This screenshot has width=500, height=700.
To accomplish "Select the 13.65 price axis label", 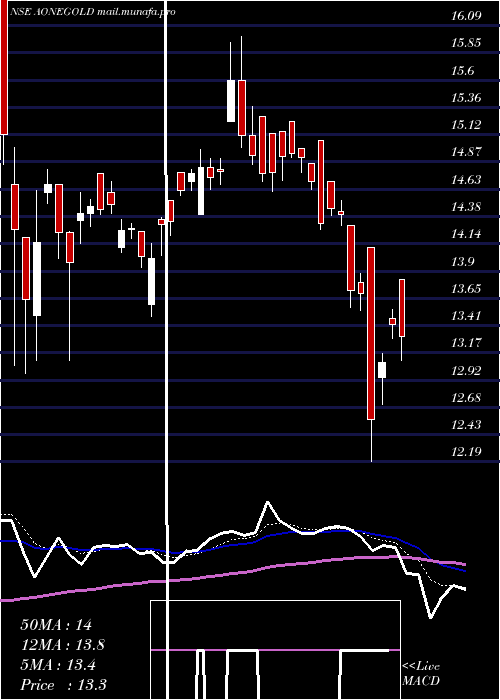I will point(466,288).
